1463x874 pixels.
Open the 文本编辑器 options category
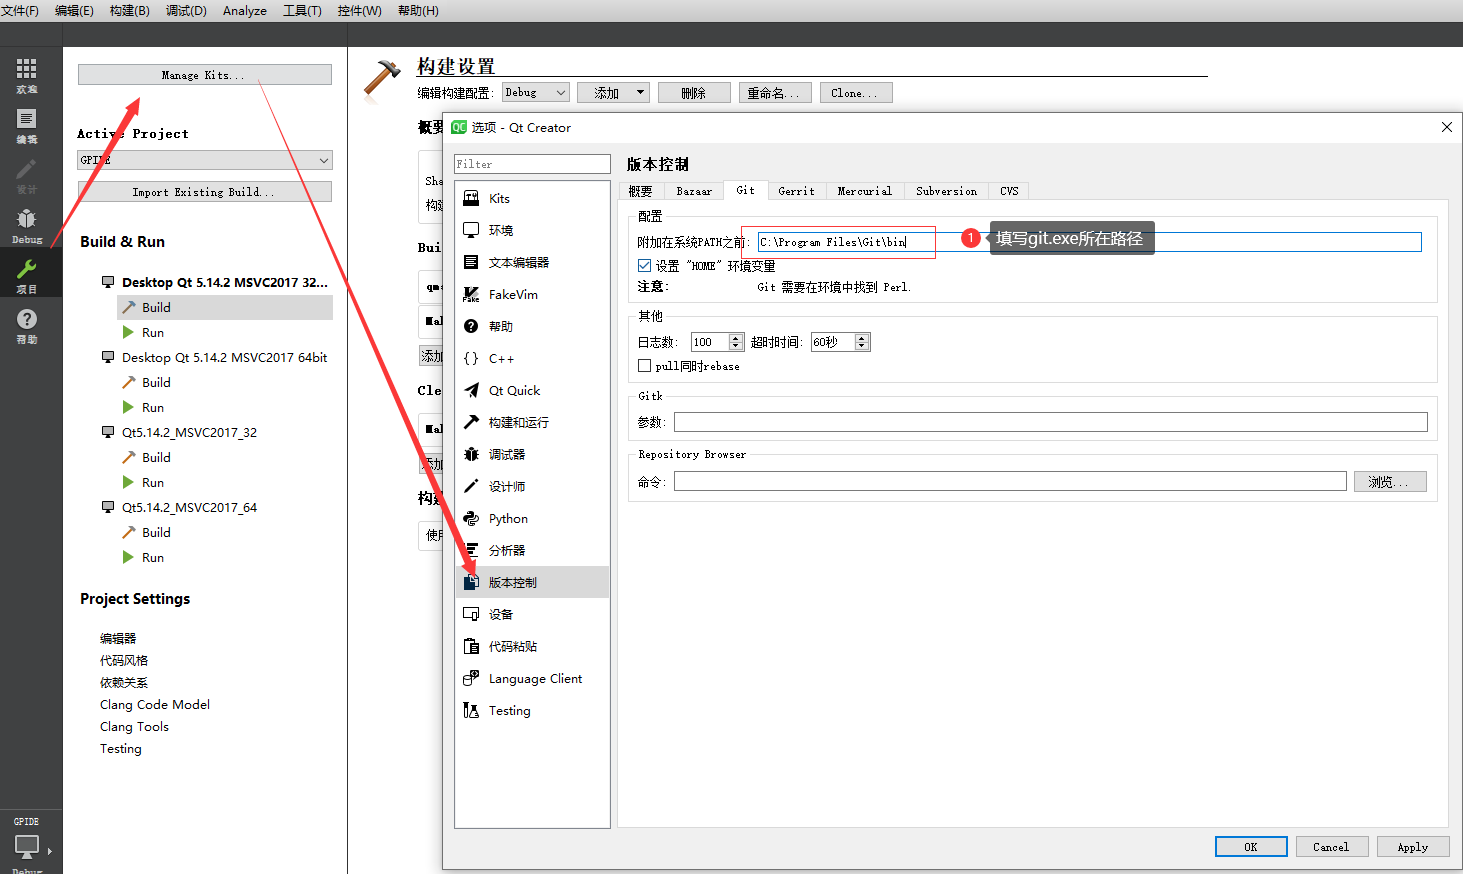[532, 262]
